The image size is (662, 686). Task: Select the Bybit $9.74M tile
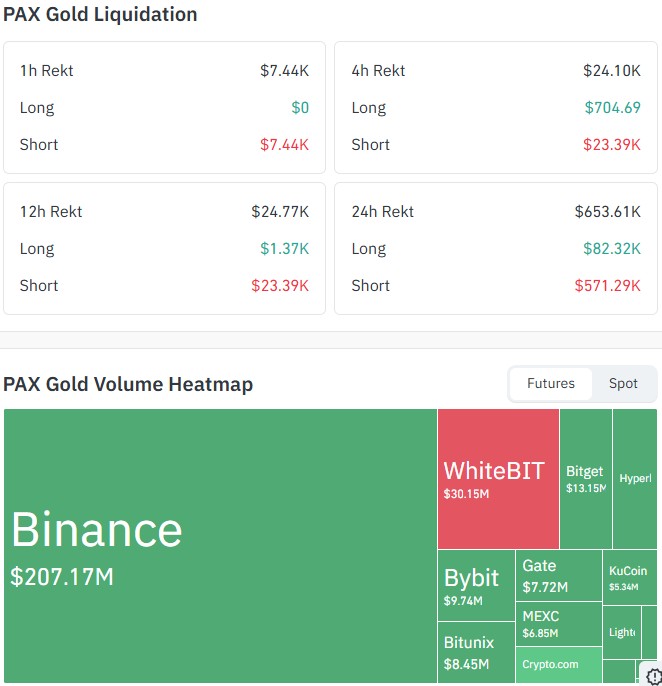476,585
